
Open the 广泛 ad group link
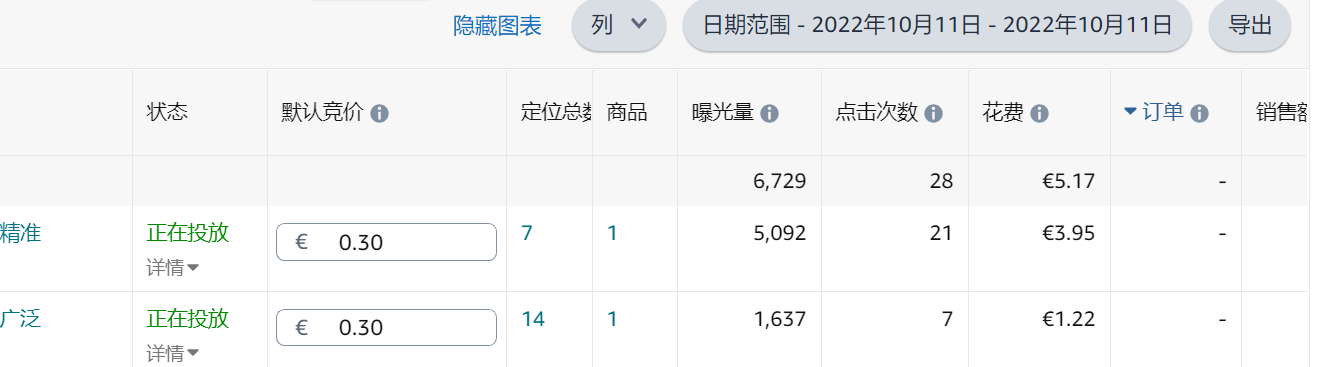[20, 319]
